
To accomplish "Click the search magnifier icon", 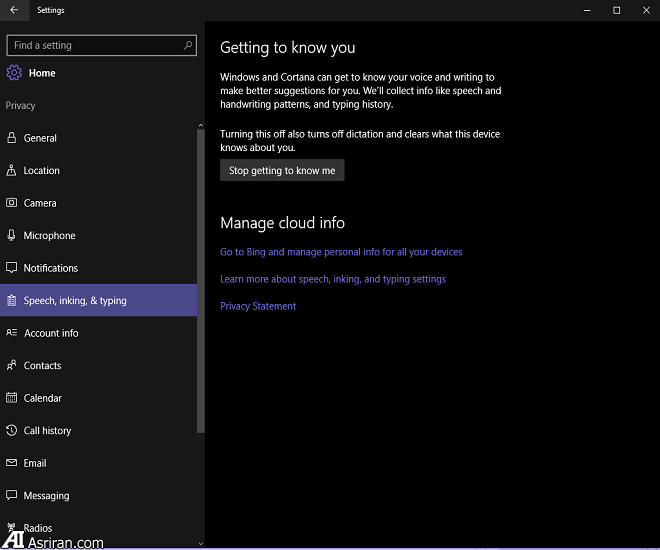I will (x=188, y=45).
